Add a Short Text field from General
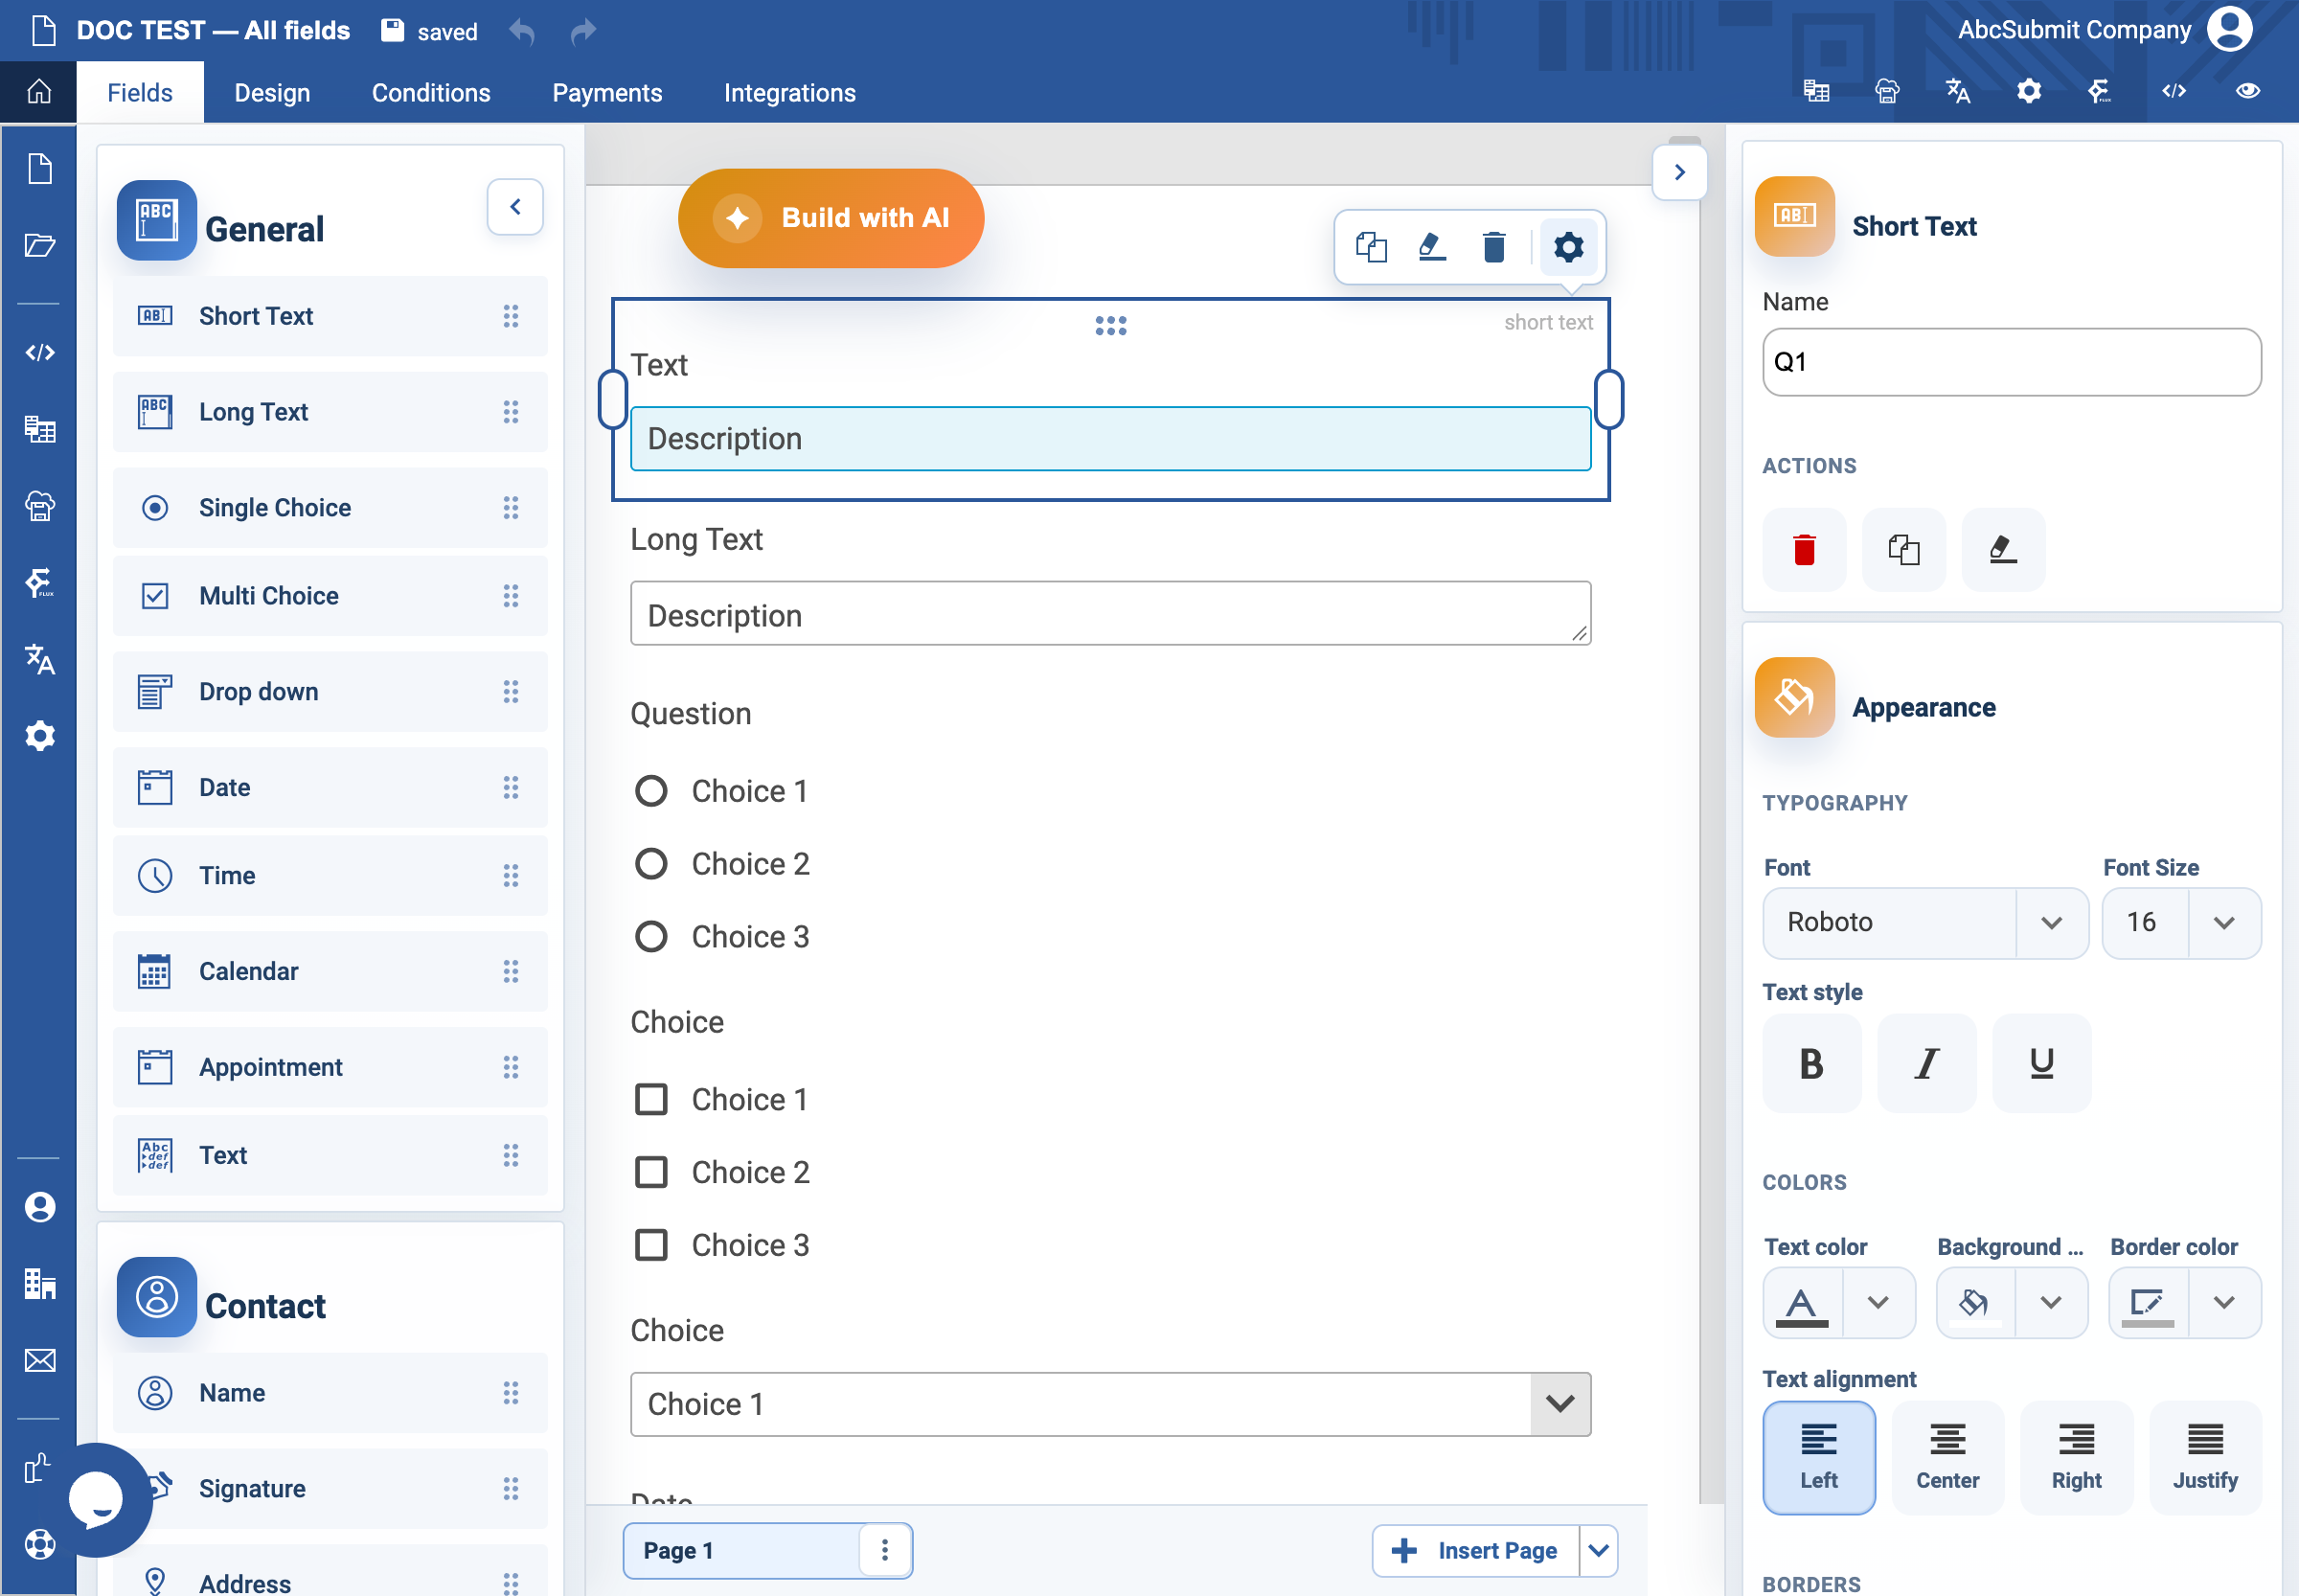This screenshot has height=1596, width=2299. [x=330, y=316]
